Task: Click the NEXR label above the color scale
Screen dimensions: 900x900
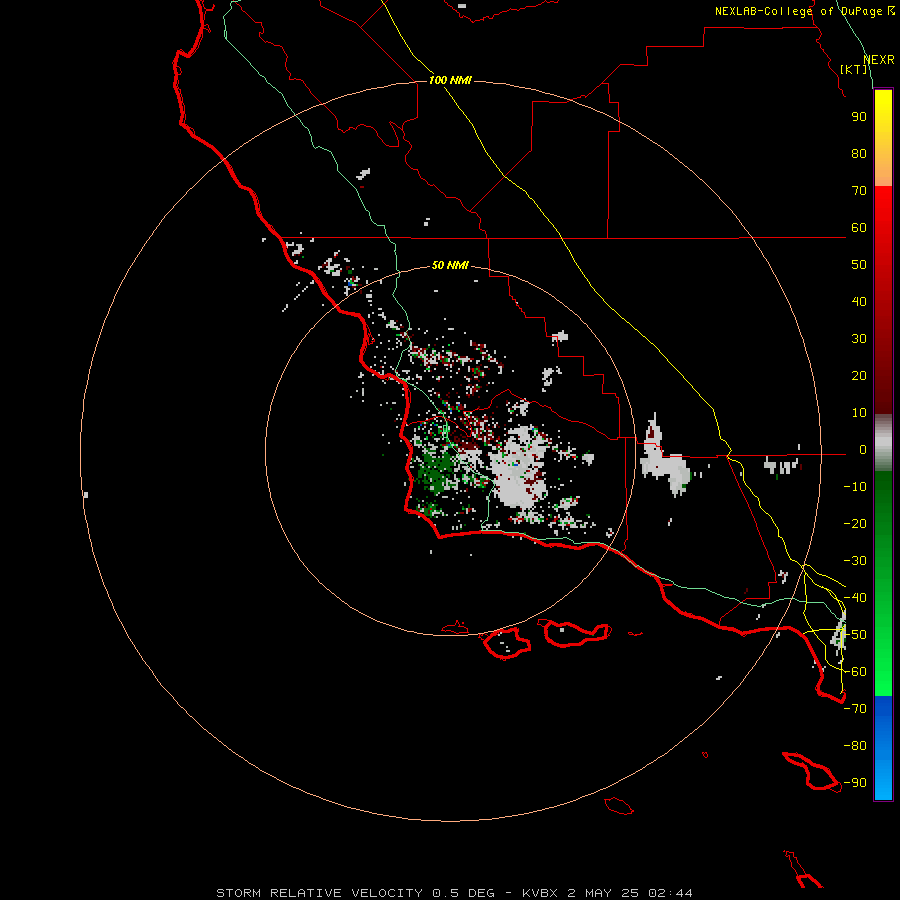Action: (x=878, y=60)
